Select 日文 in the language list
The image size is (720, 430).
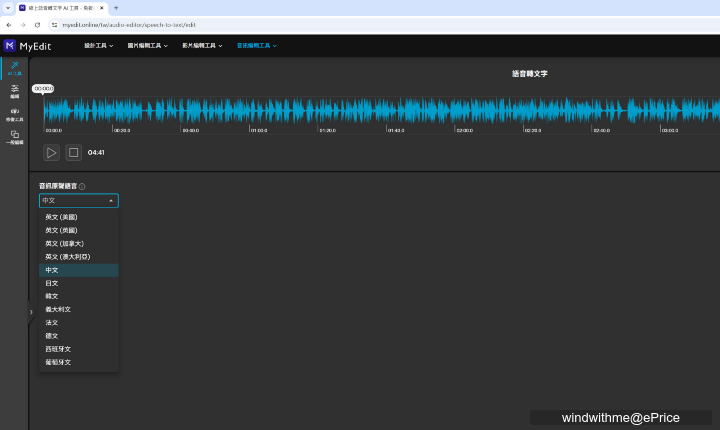[52, 283]
